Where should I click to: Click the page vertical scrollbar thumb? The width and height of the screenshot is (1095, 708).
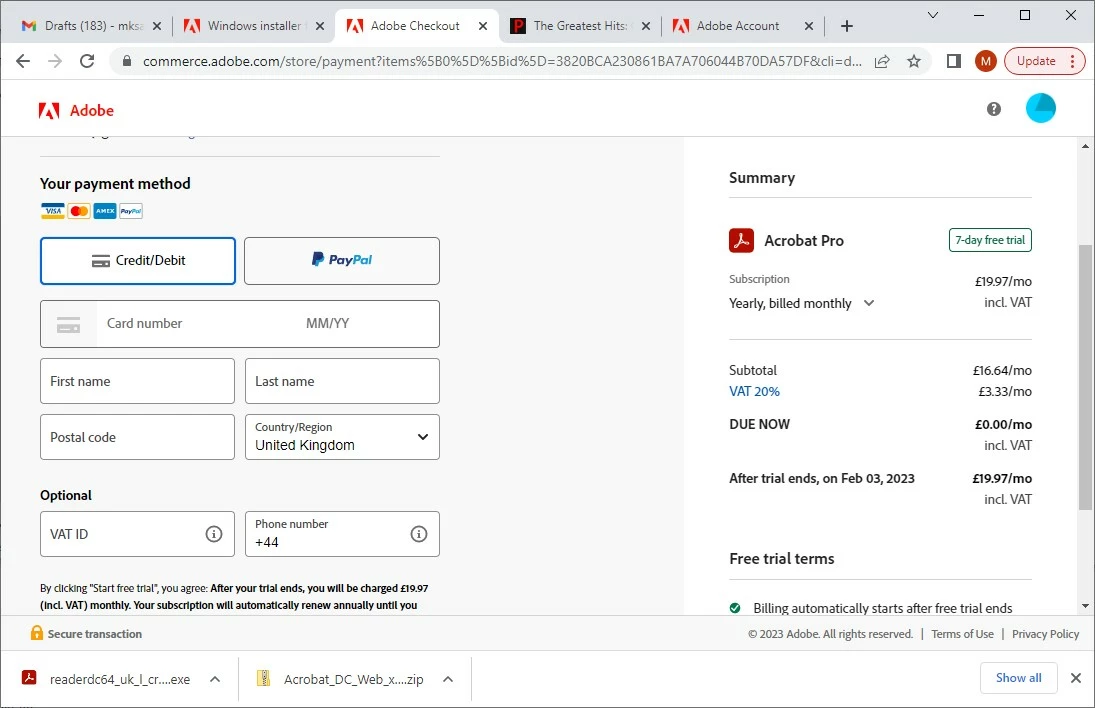tap(1085, 377)
